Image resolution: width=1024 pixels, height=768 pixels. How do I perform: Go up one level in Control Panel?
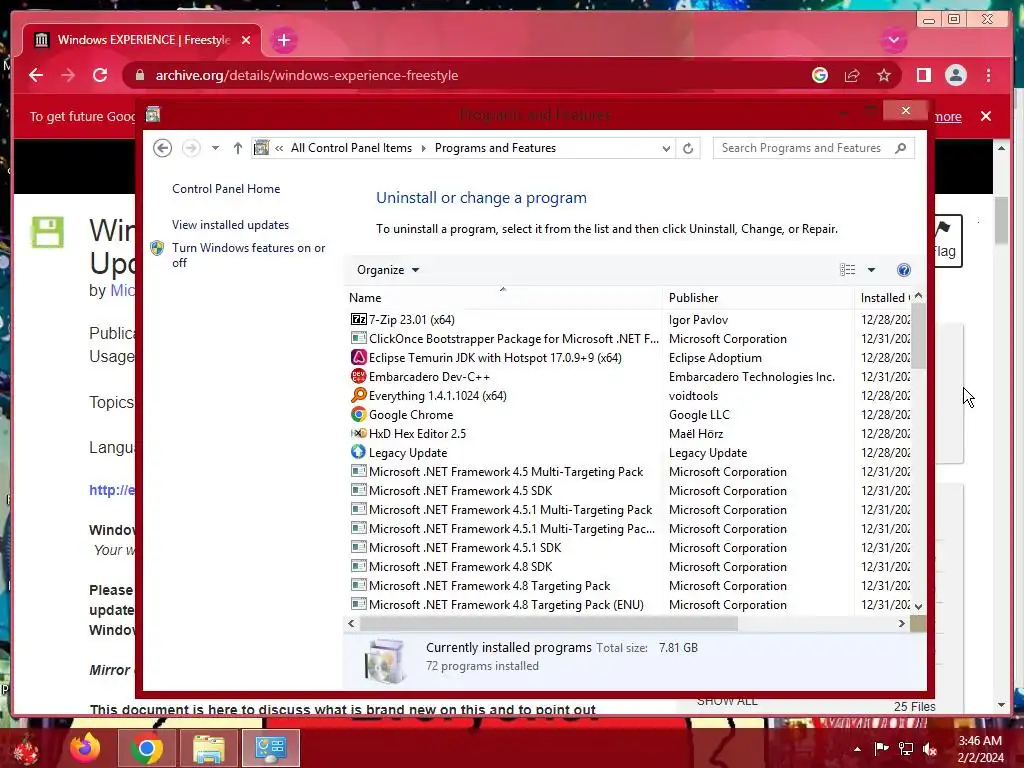(238, 148)
